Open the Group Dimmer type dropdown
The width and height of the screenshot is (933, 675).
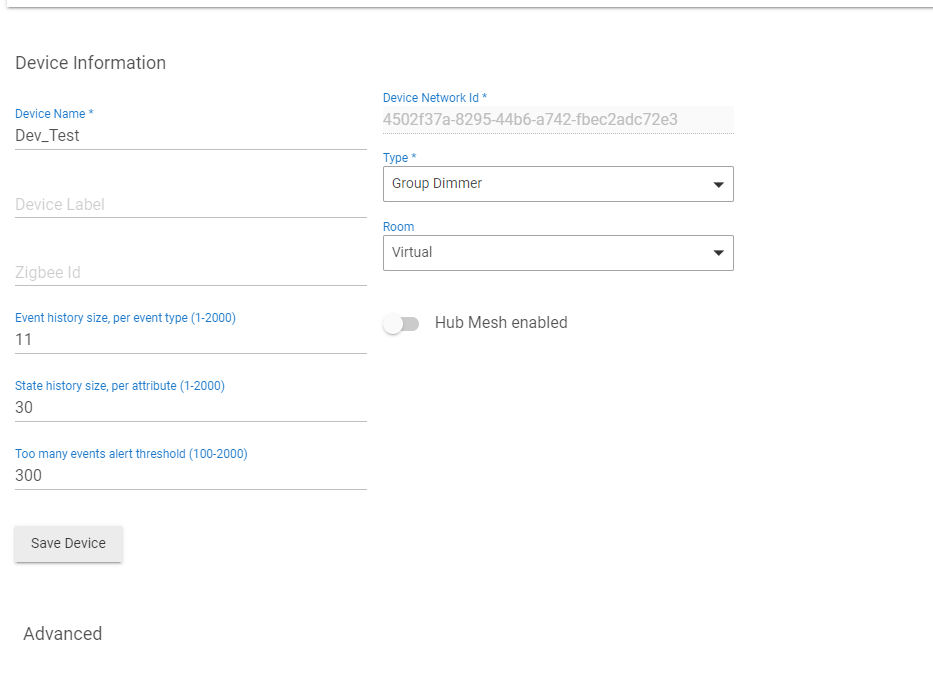(x=558, y=184)
